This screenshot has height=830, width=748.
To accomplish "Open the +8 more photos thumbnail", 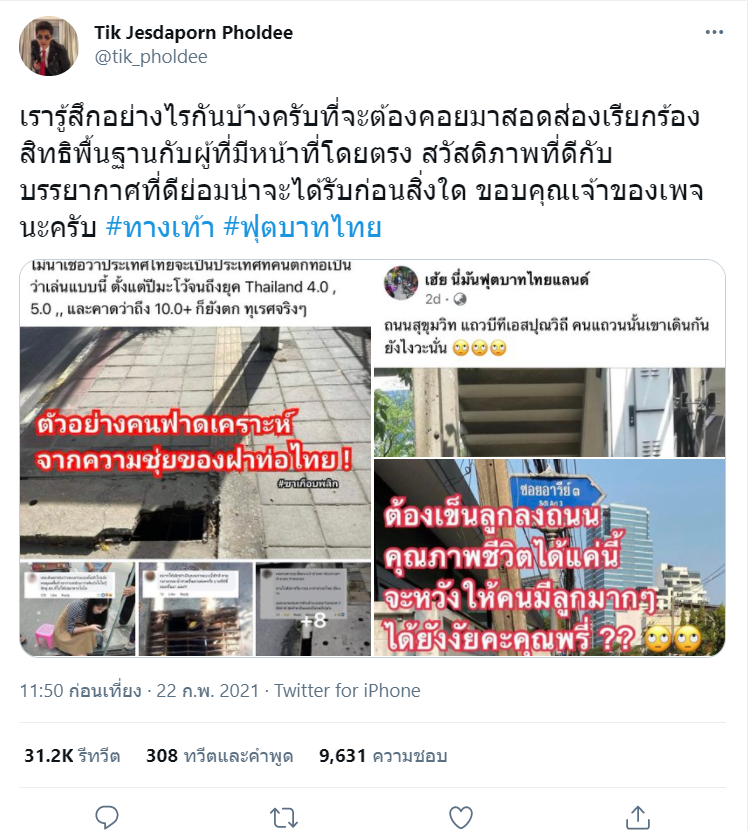I will point(313,609).
